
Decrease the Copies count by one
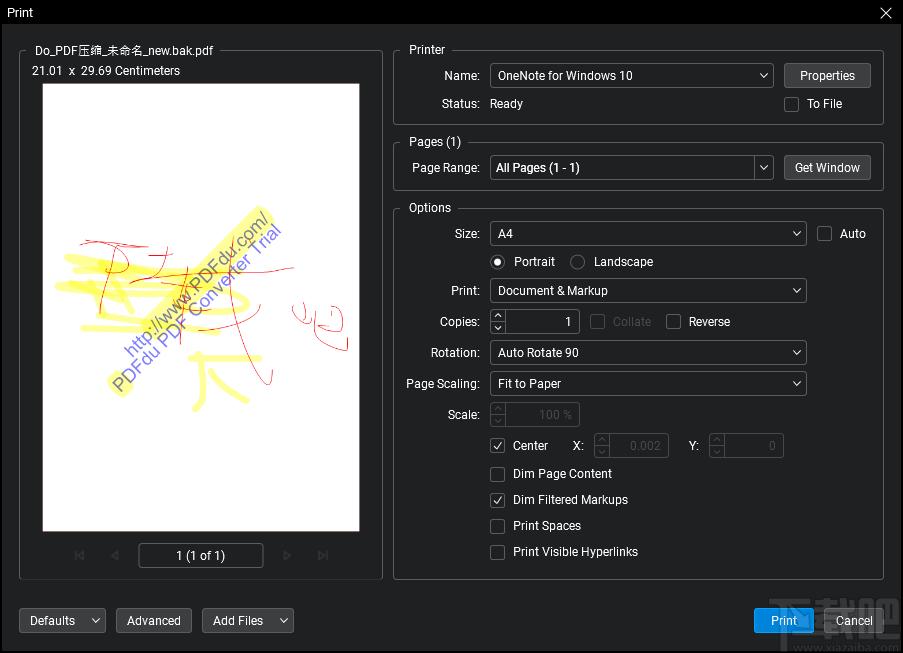tap(499, 328)
